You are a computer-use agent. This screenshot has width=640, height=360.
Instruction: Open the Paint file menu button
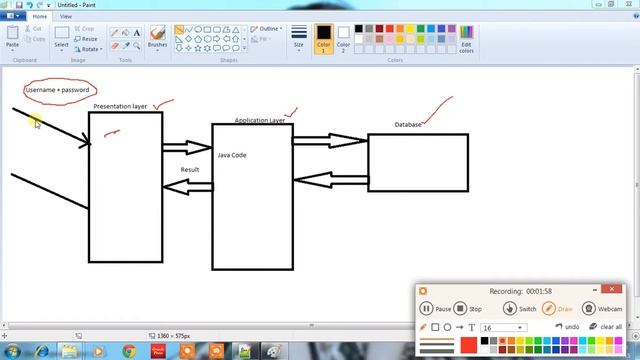[13, 16]
